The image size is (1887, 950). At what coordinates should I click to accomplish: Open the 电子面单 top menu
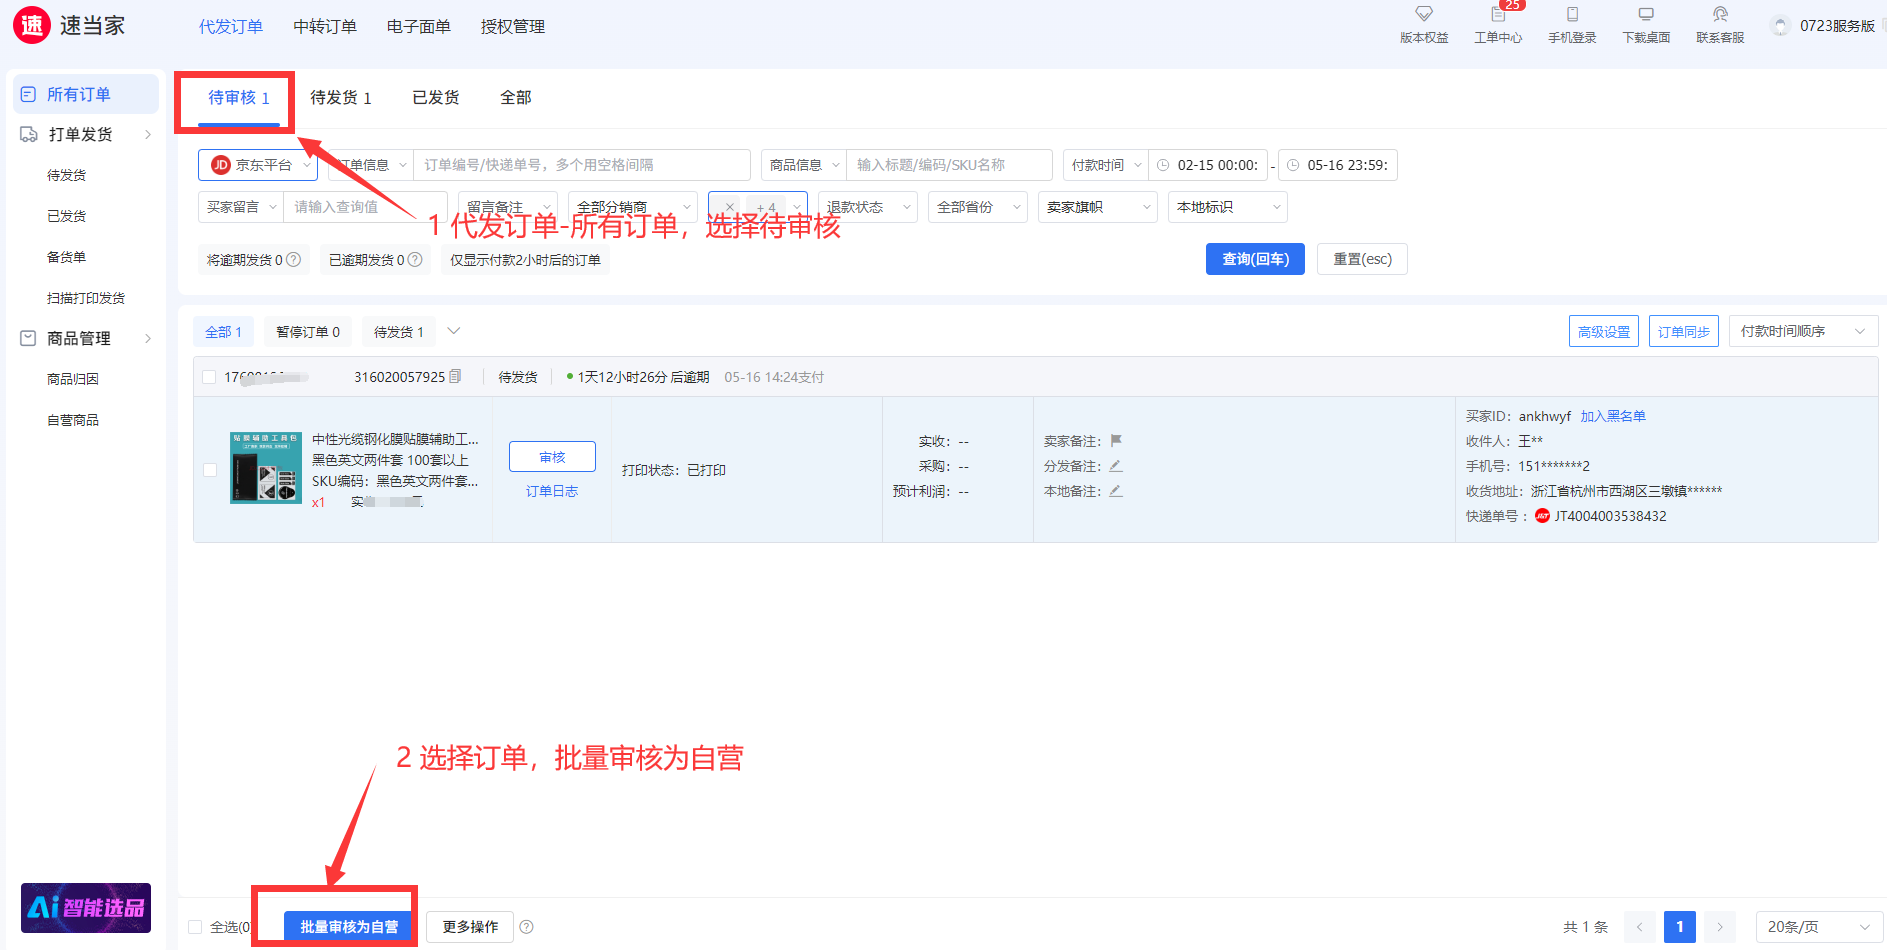pyautogui.click(x=418, y=27)
